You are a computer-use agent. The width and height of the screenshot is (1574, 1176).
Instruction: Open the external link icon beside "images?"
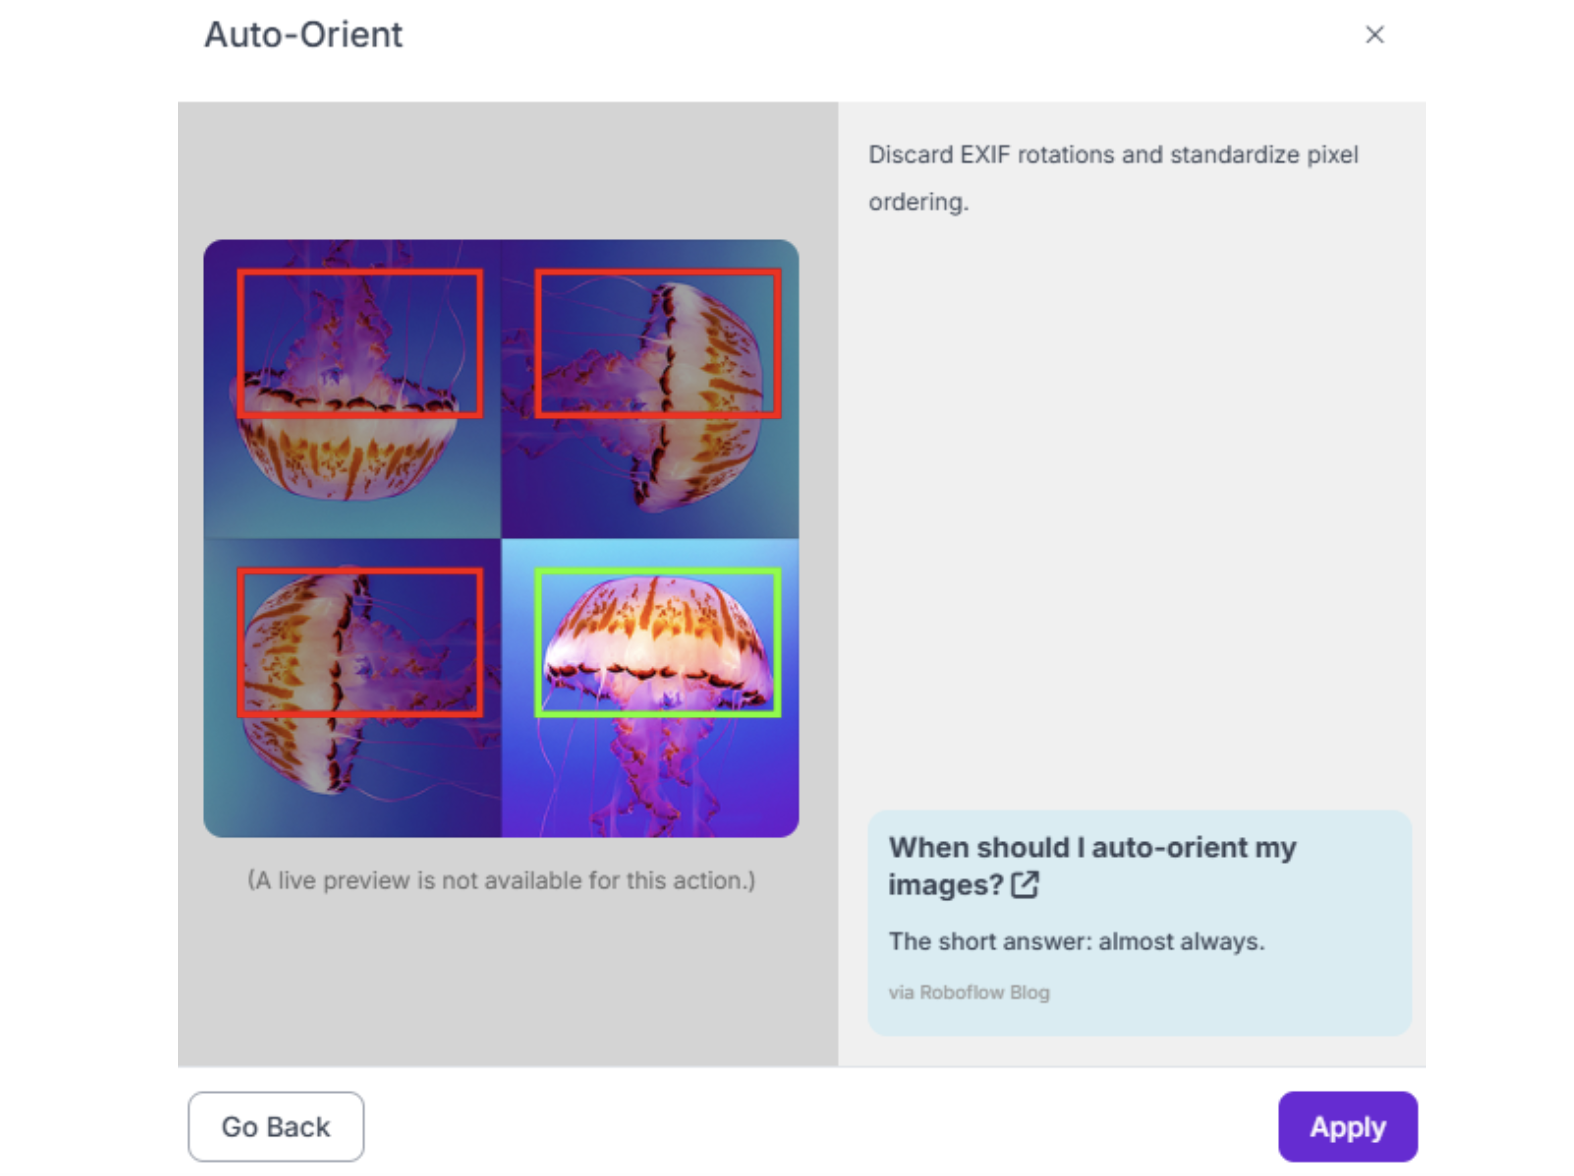(x=1025, y=885)
